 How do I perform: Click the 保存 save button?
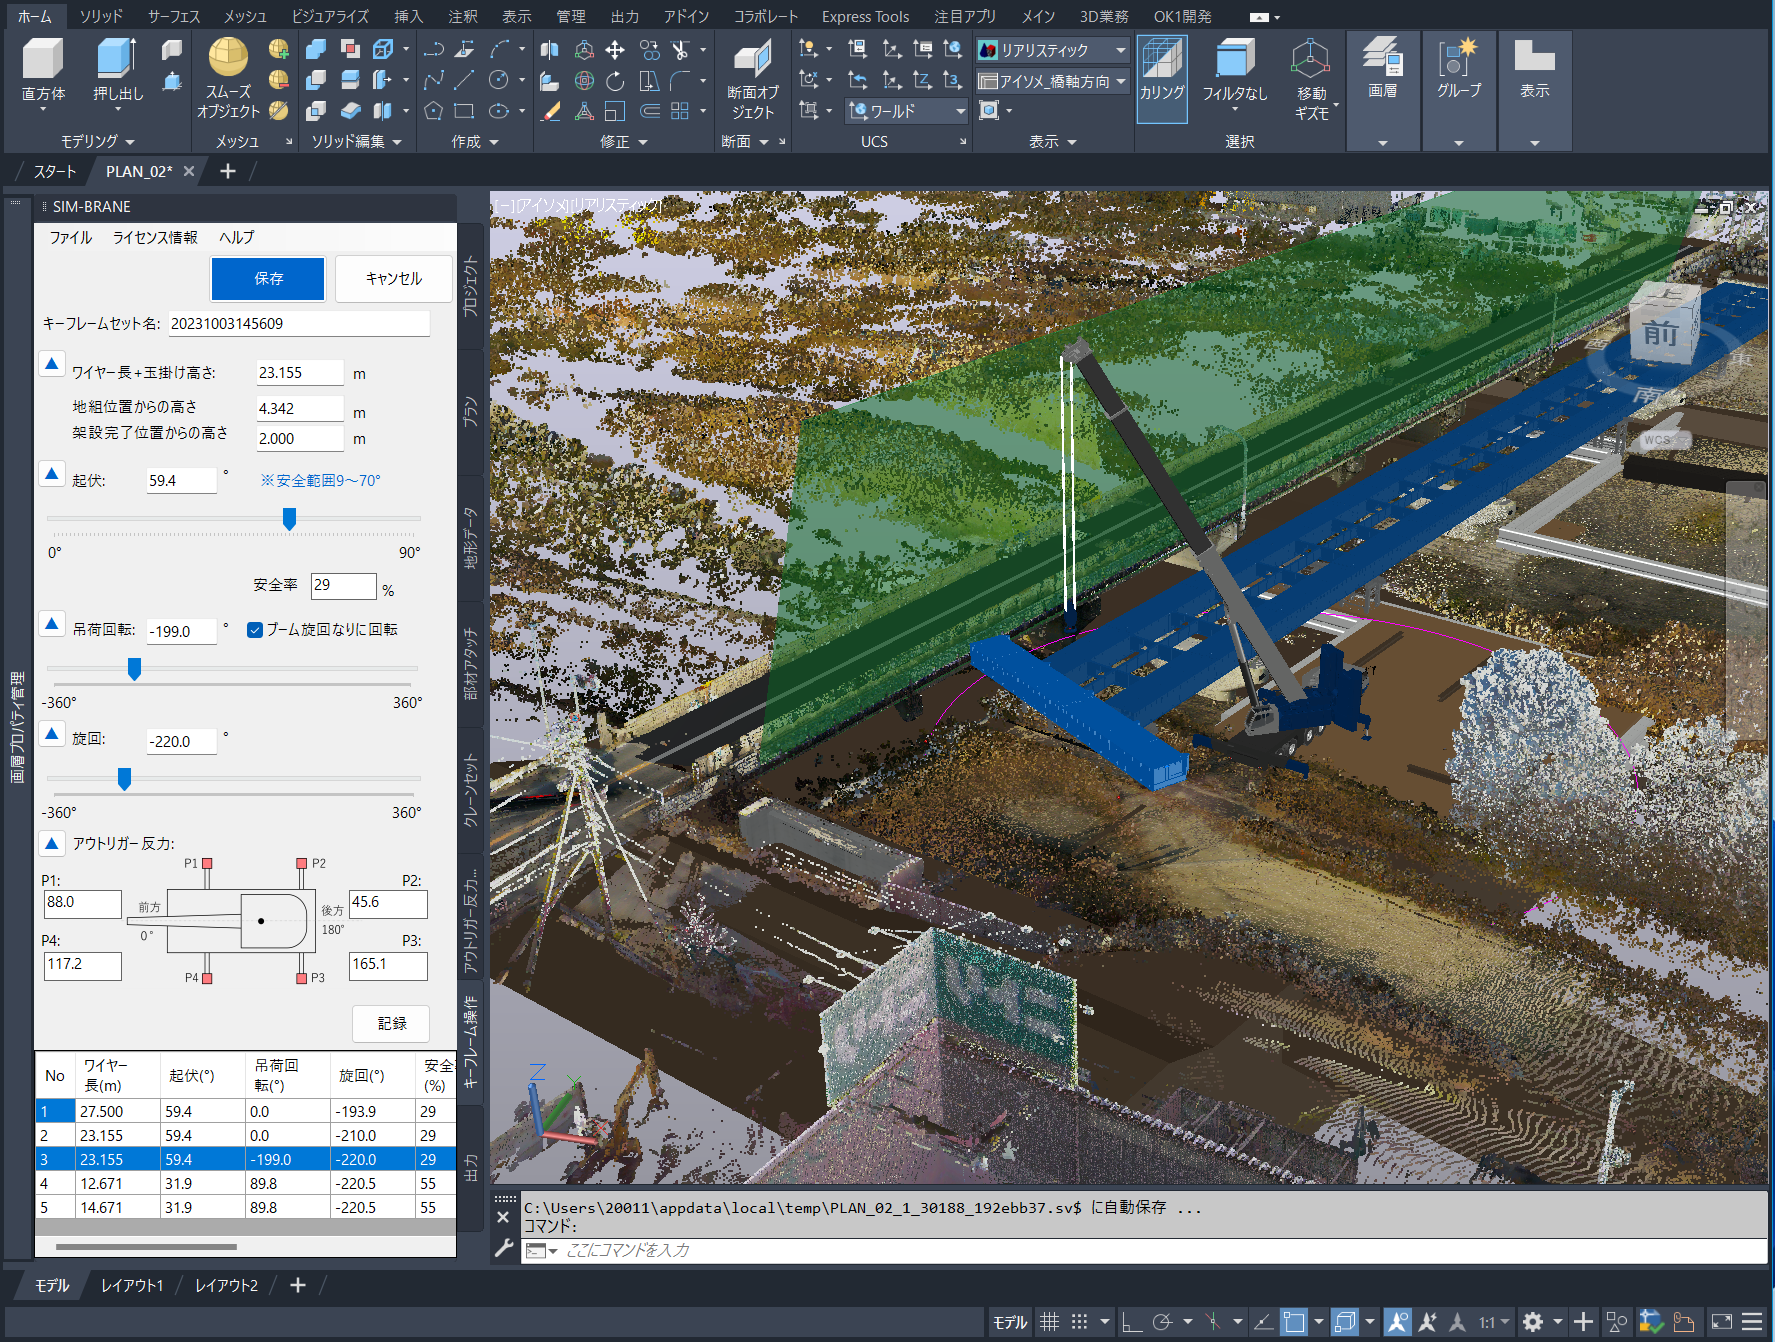click(268, 278)
